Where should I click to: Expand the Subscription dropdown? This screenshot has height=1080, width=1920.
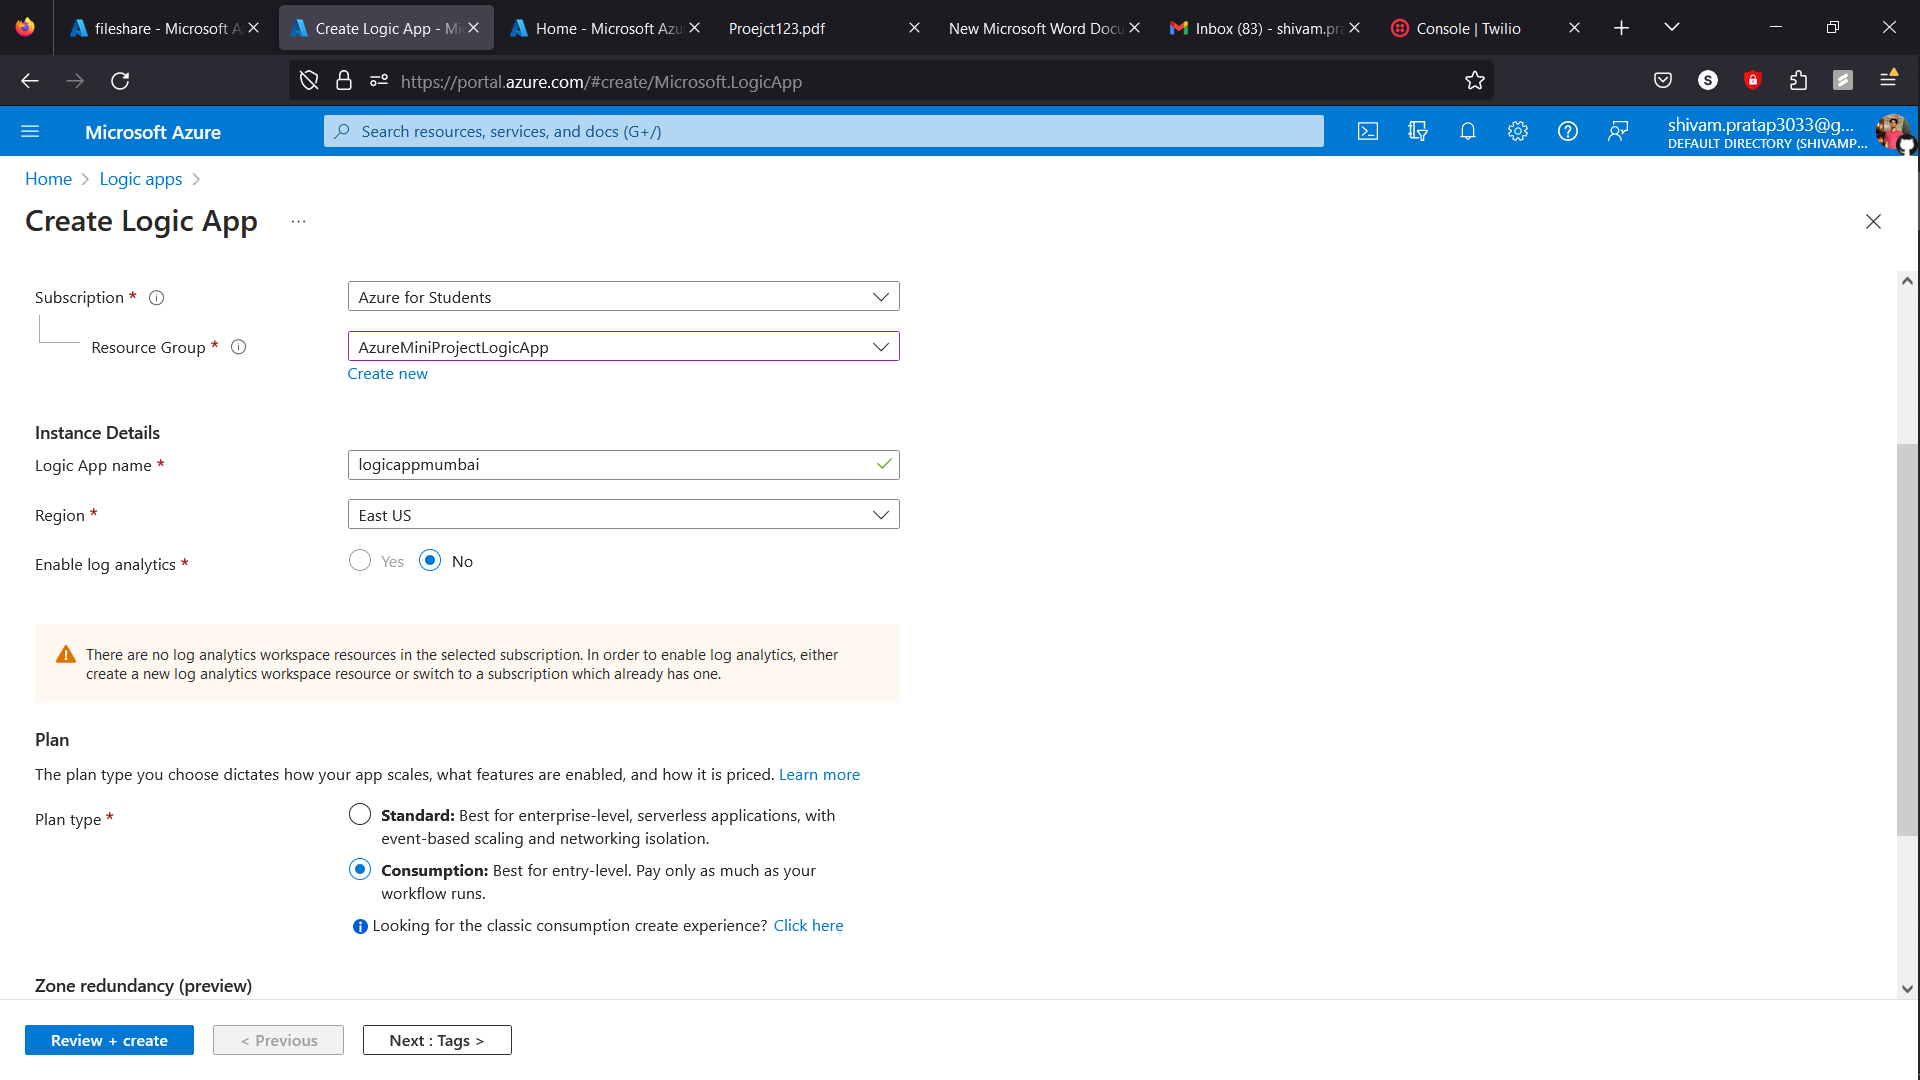(623, 297)
